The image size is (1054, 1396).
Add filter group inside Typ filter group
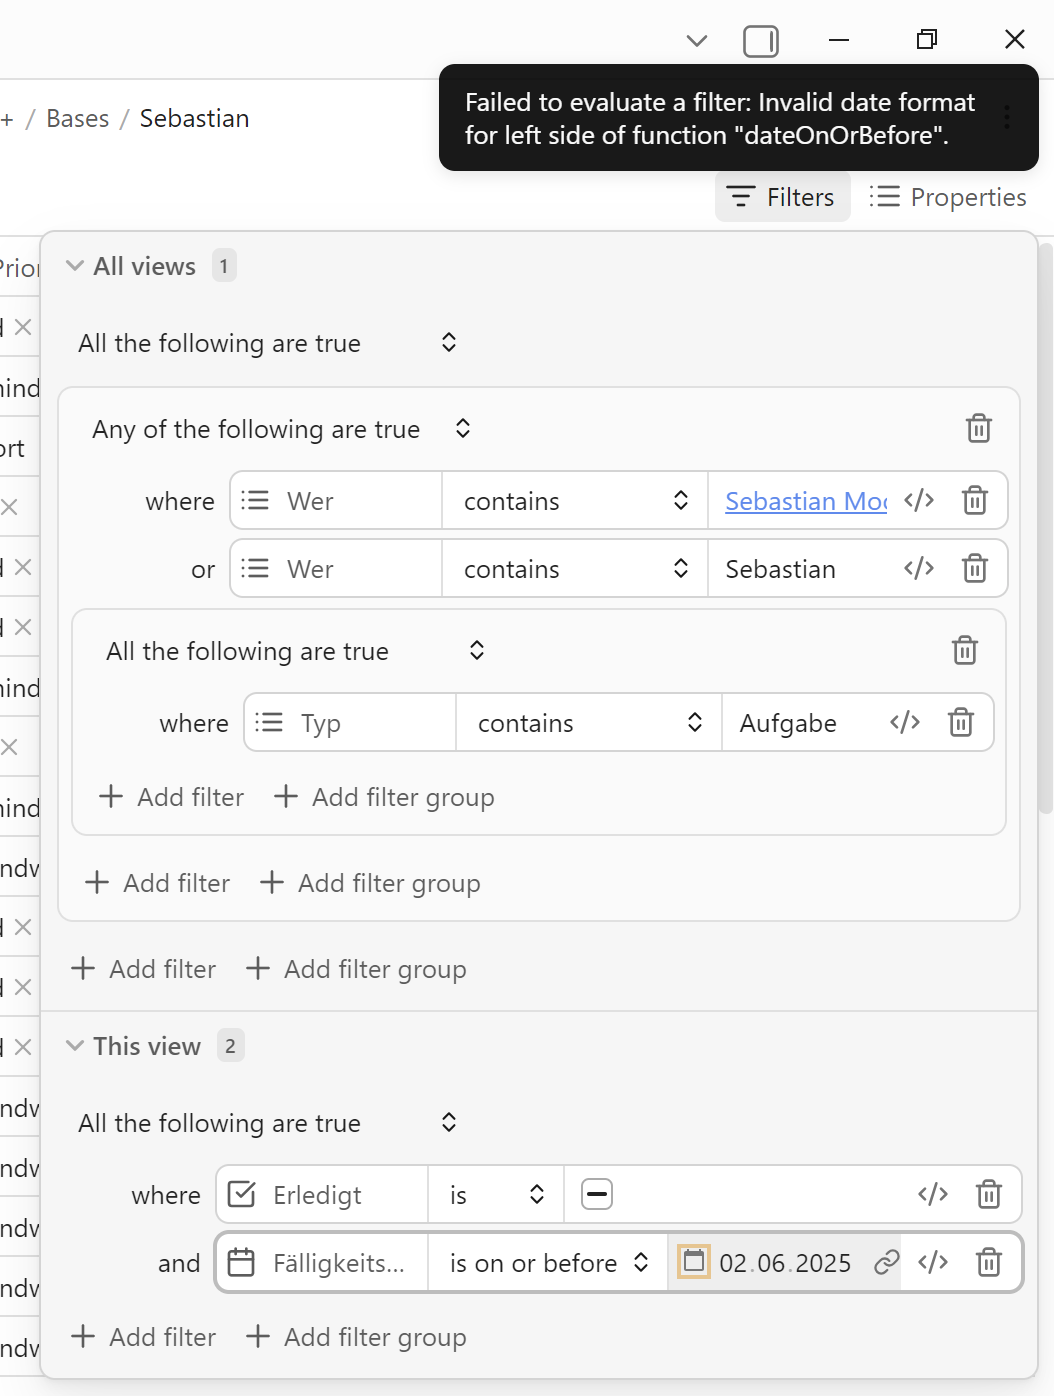click(384, 797)
